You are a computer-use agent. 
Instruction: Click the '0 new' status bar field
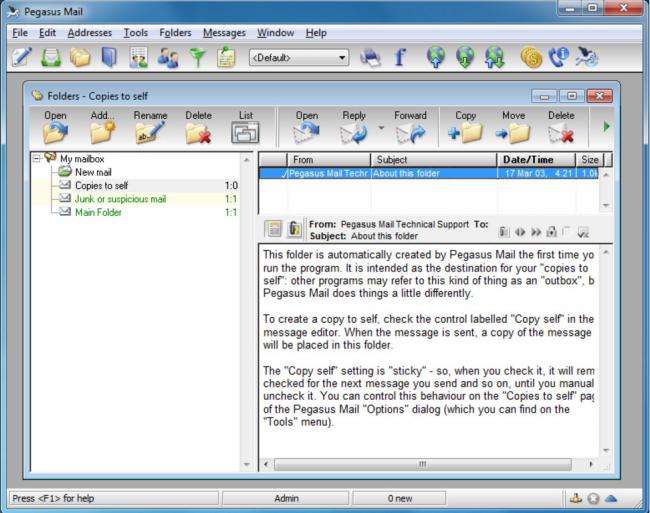(400, 498)
